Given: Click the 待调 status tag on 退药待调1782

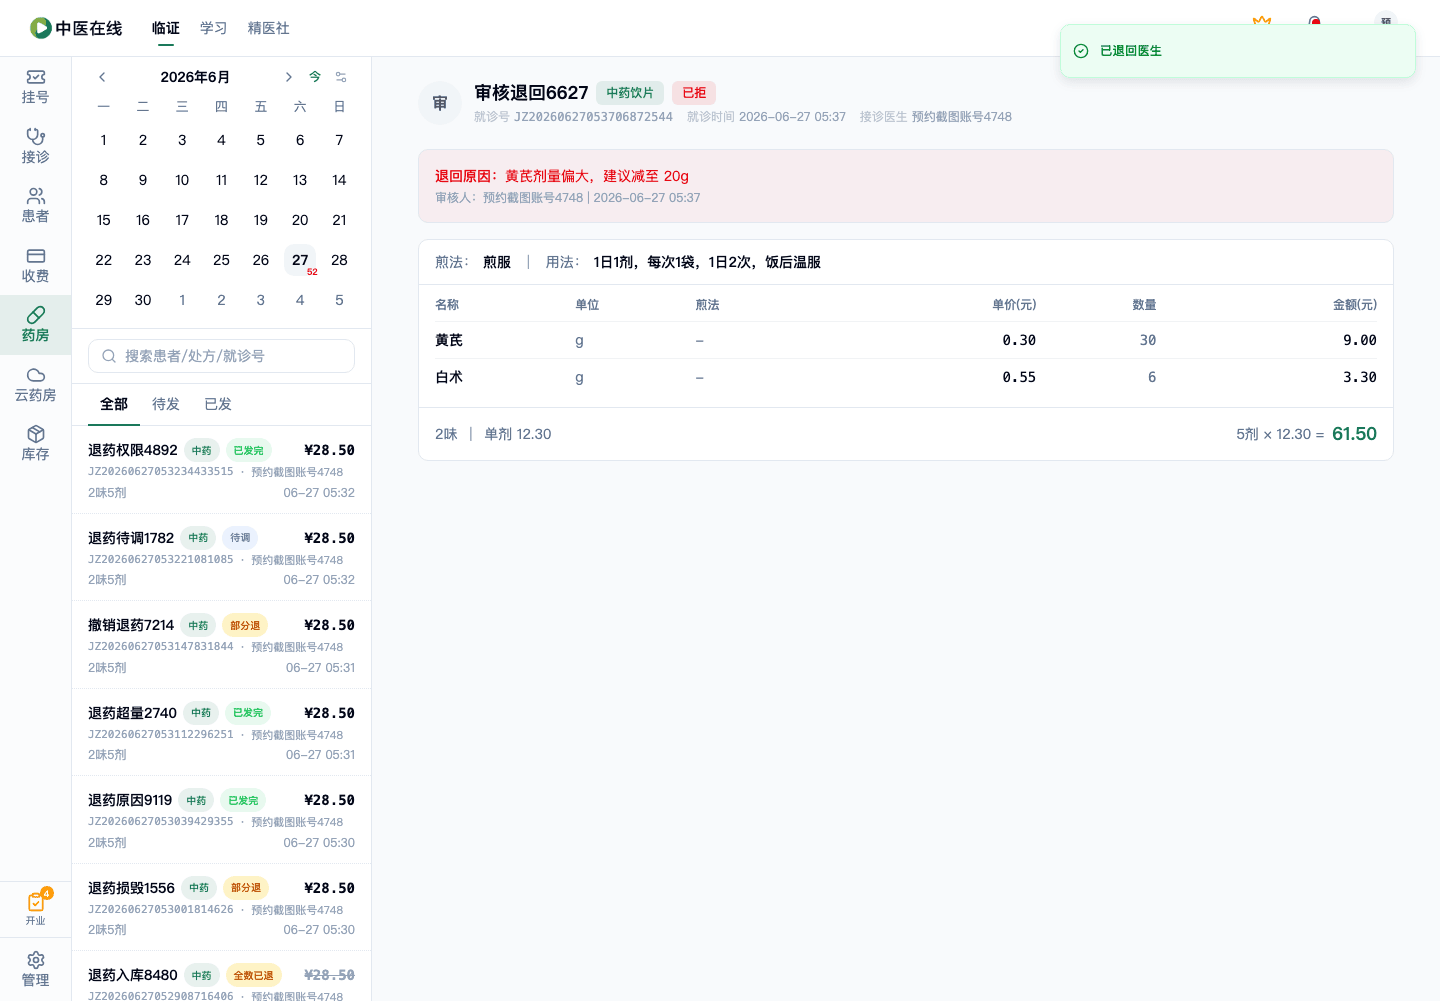Looking at the screenshot, I should 240,538.
